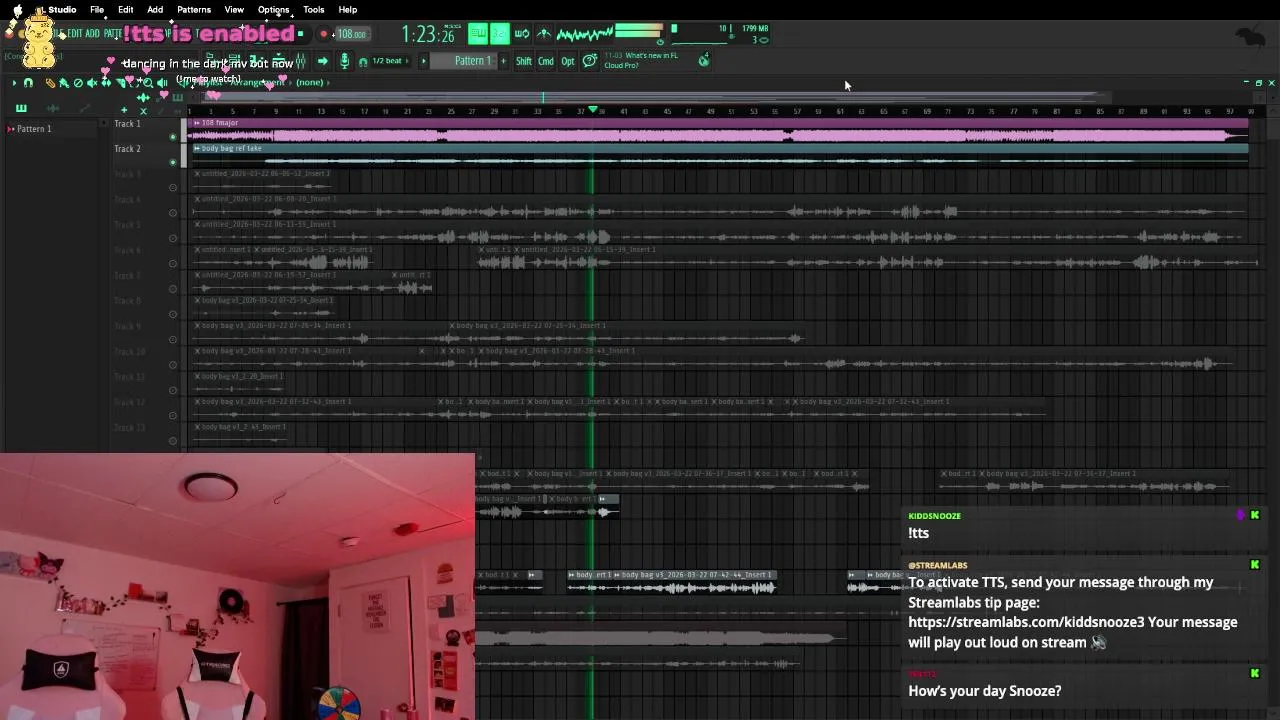Open the 108 fmajor clip menu
Screen dimensions: 1280x720
197,123
